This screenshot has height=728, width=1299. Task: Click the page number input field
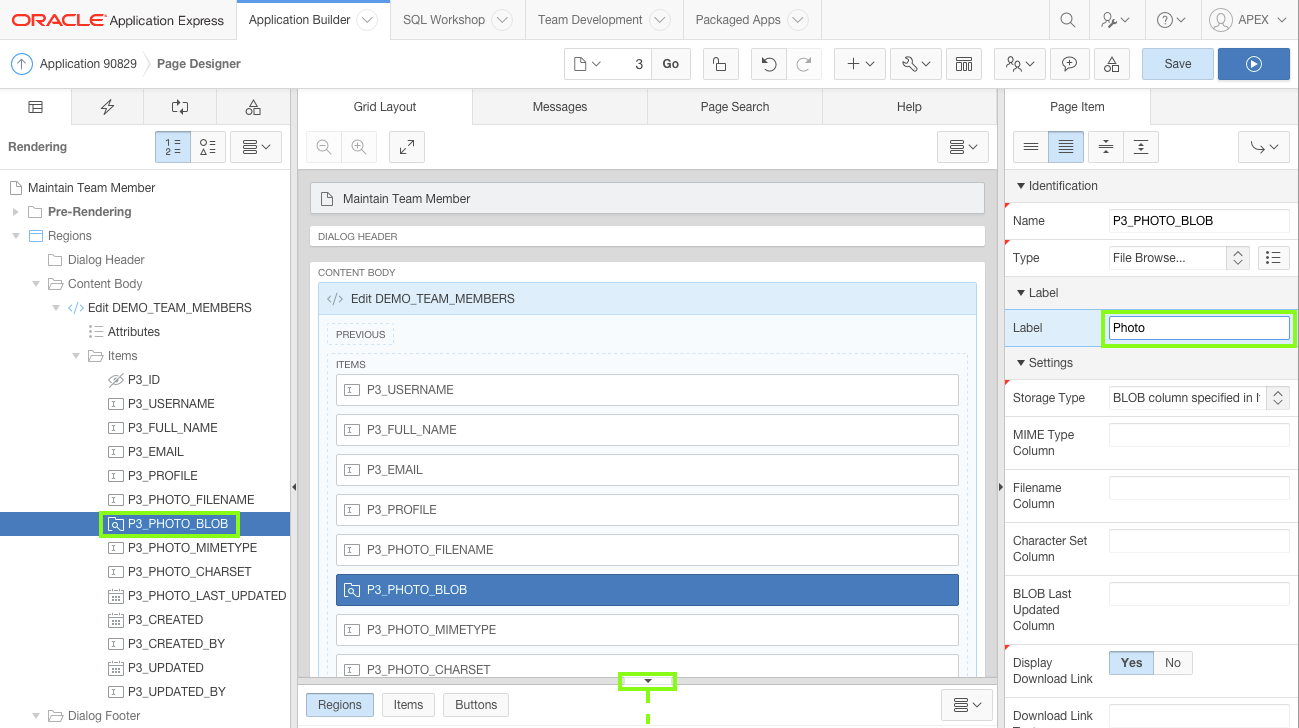point(630,64)
